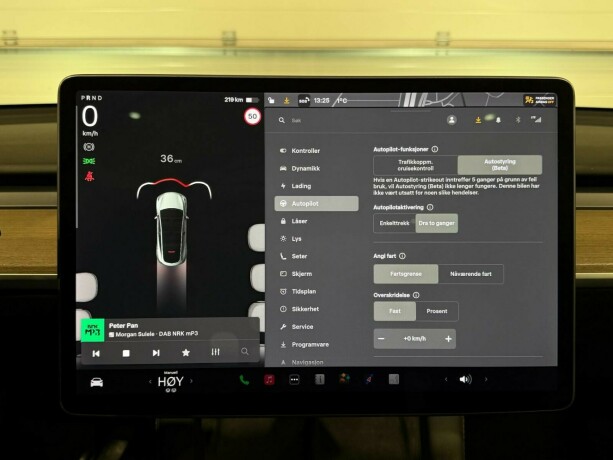The height and width of the screenshot is (460, 613).
Task: Go to Skjerm settings
Action: [x=296, y=274]
